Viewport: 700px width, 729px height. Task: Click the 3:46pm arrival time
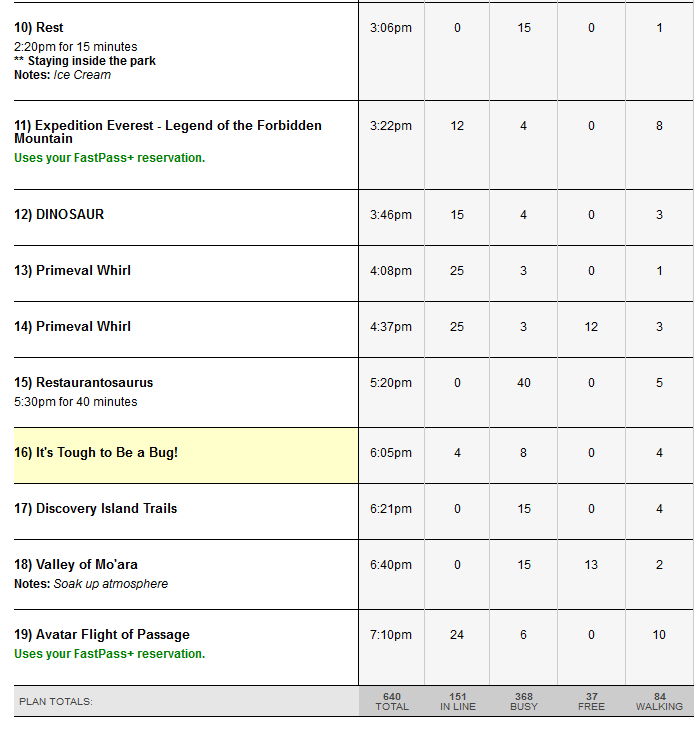391,215
